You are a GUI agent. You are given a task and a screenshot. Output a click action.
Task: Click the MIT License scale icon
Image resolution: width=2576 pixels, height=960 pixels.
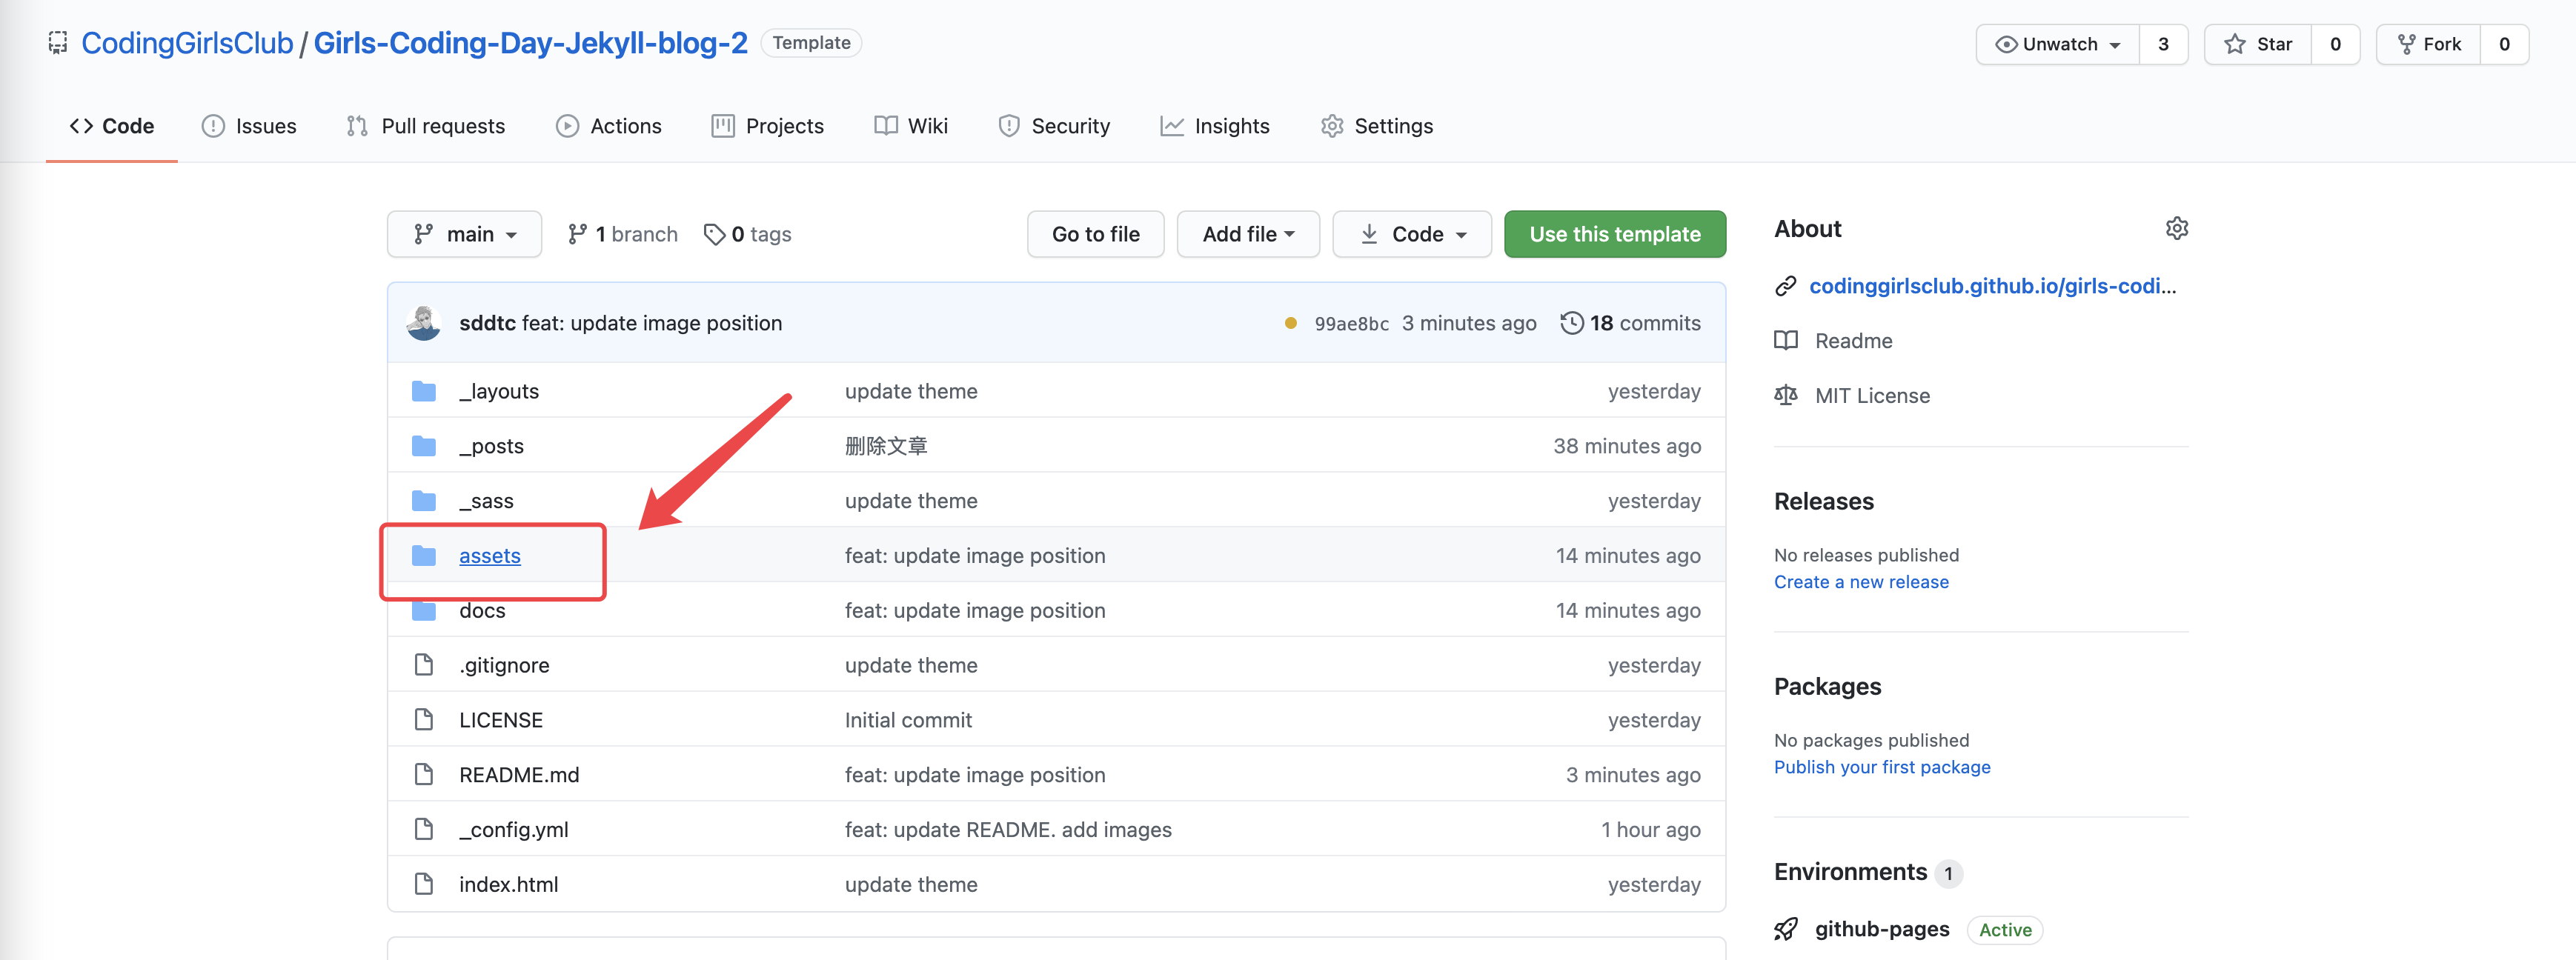(1785, 396)
